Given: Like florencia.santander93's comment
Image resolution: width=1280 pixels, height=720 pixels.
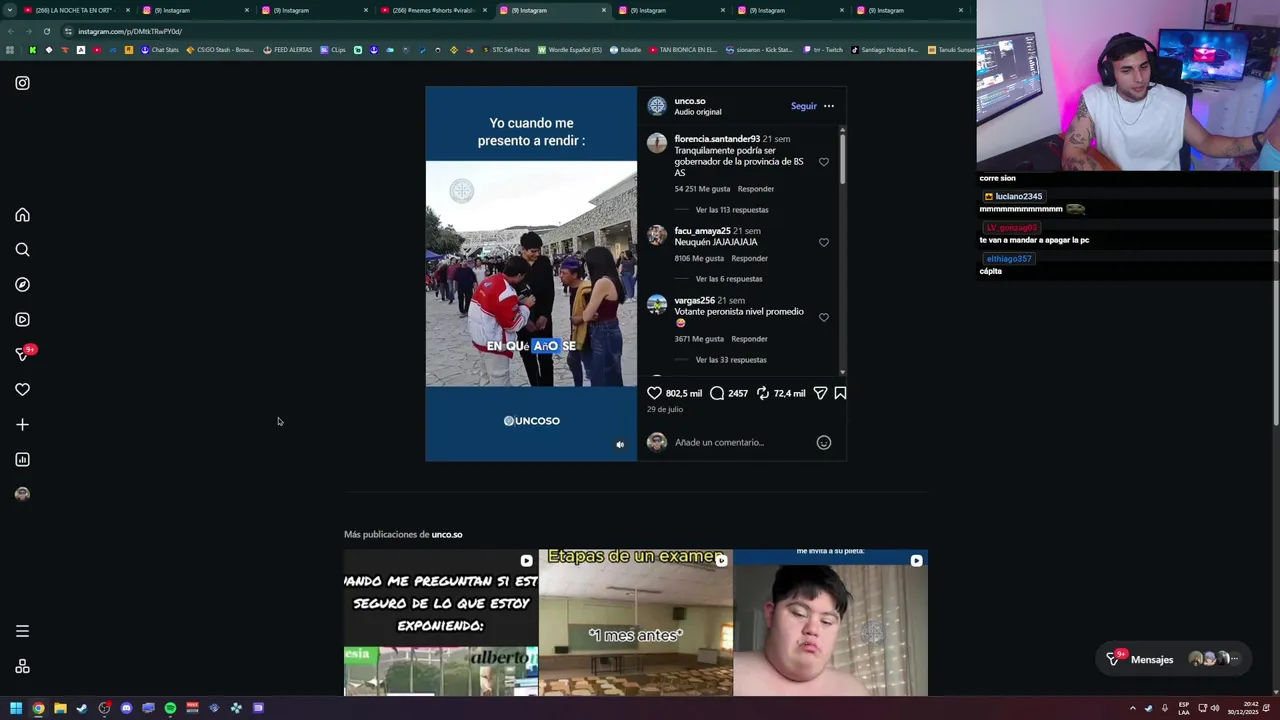Looking at the screenshot, I should tap(824, 162).
